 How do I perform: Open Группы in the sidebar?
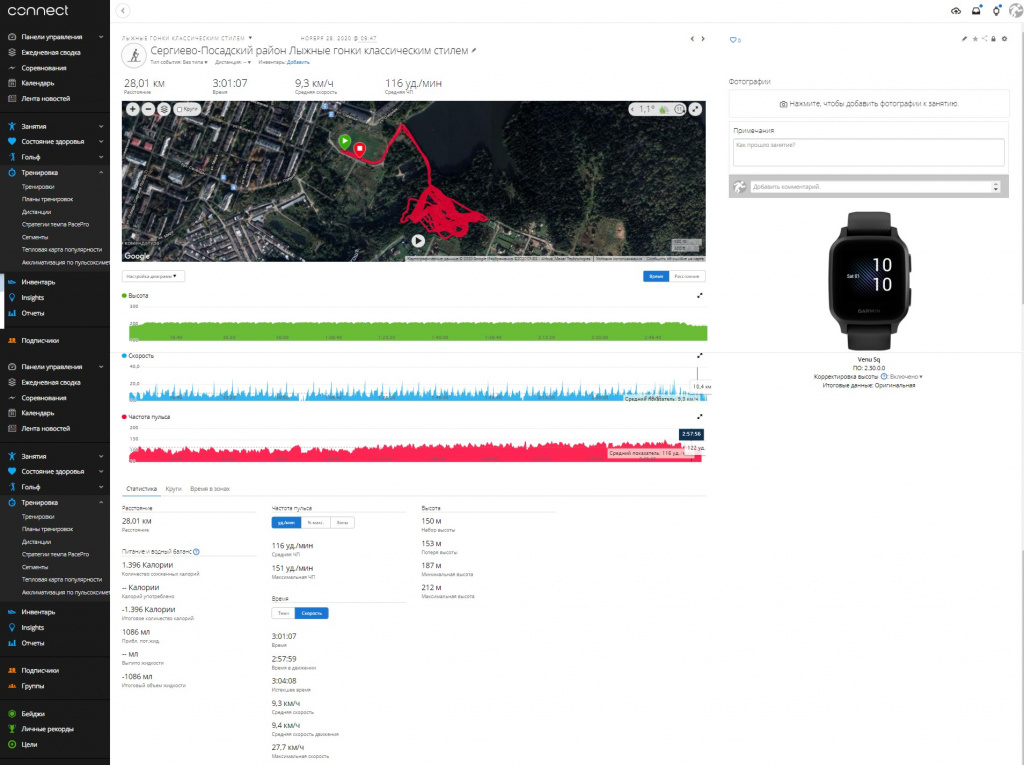tap(33, 686)
